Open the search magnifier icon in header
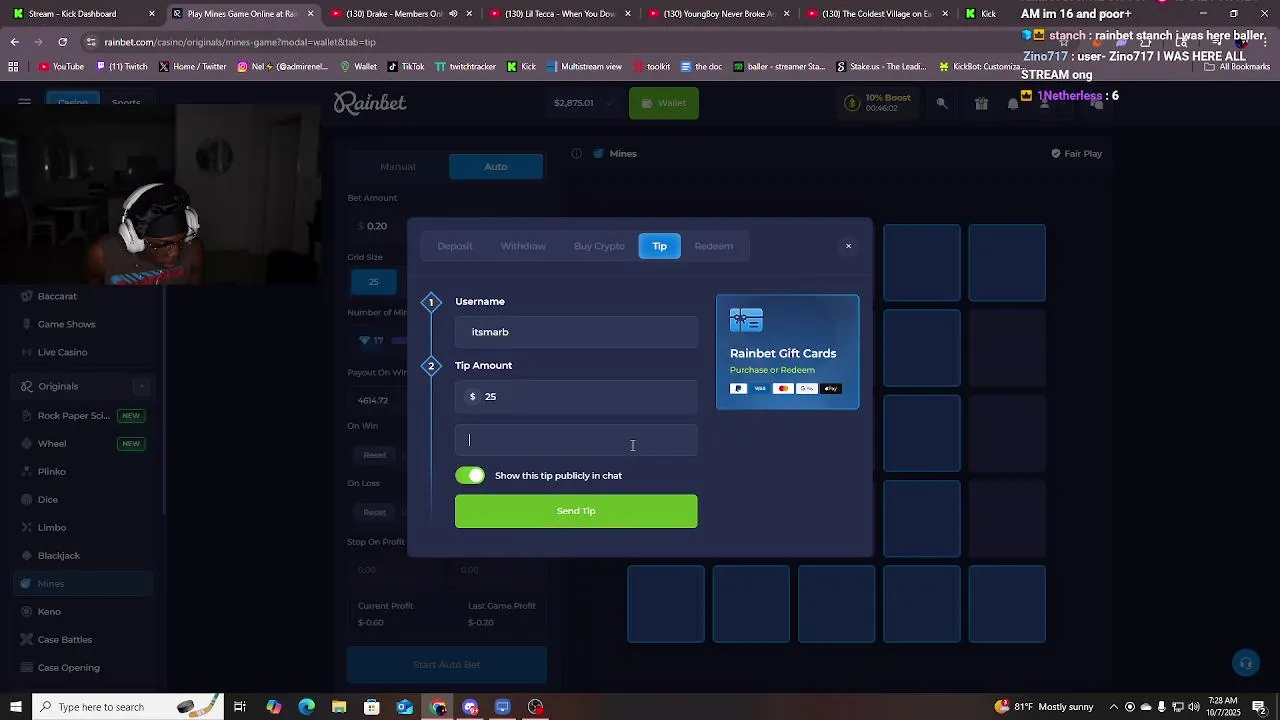The image size is (1280, 720). coord(942,103)
